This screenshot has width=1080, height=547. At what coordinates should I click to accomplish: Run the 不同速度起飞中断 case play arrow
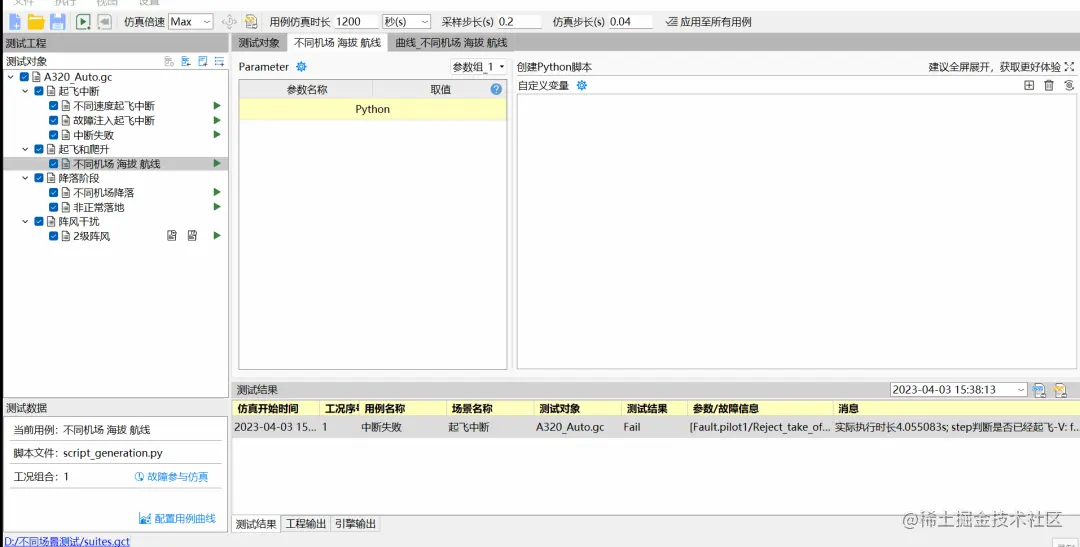tap(217, 106)
